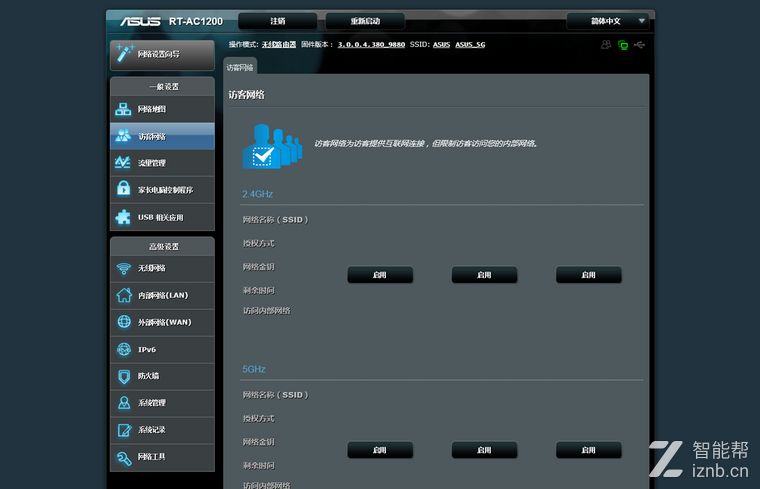Click the guest users status icon in header
Image resolution: width=760 pixels, height=489 pixels.
[605, 45]
